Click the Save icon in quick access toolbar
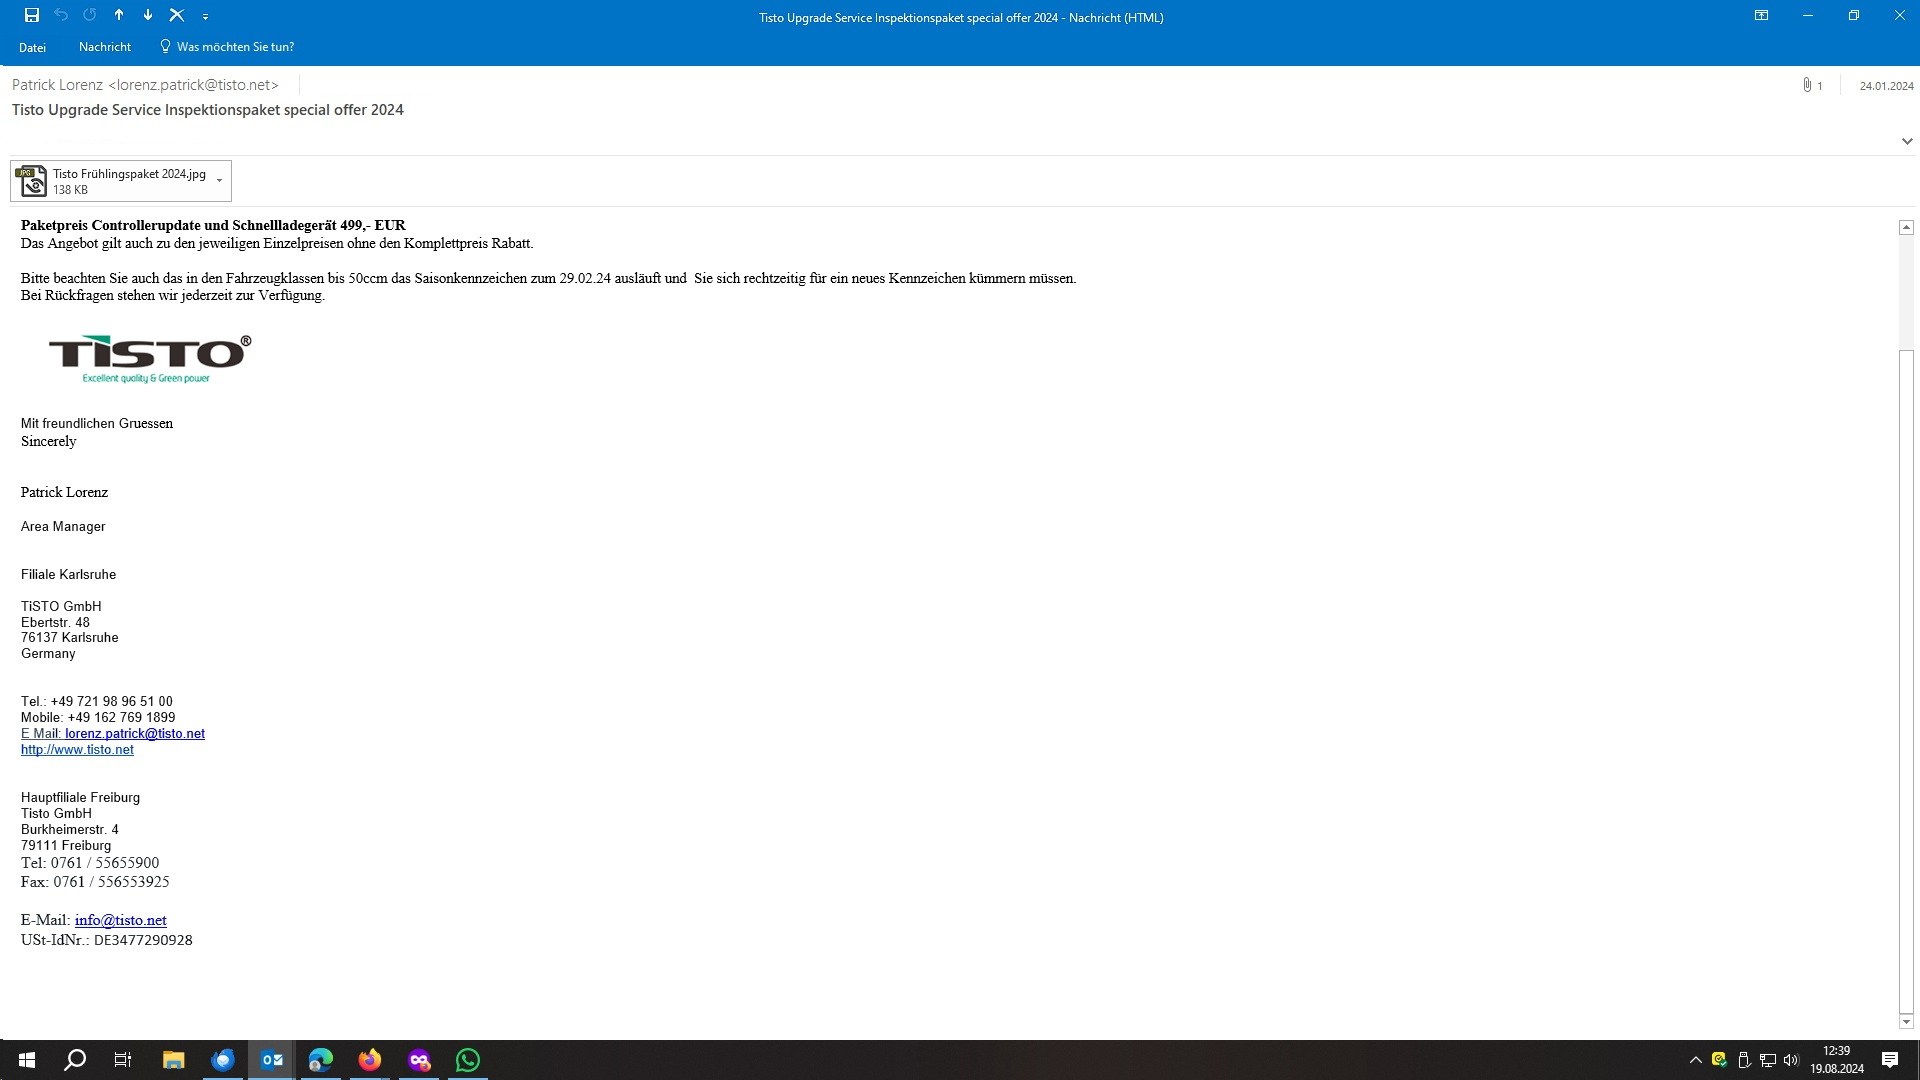Screen dimensions: 1920x1080 32,15
